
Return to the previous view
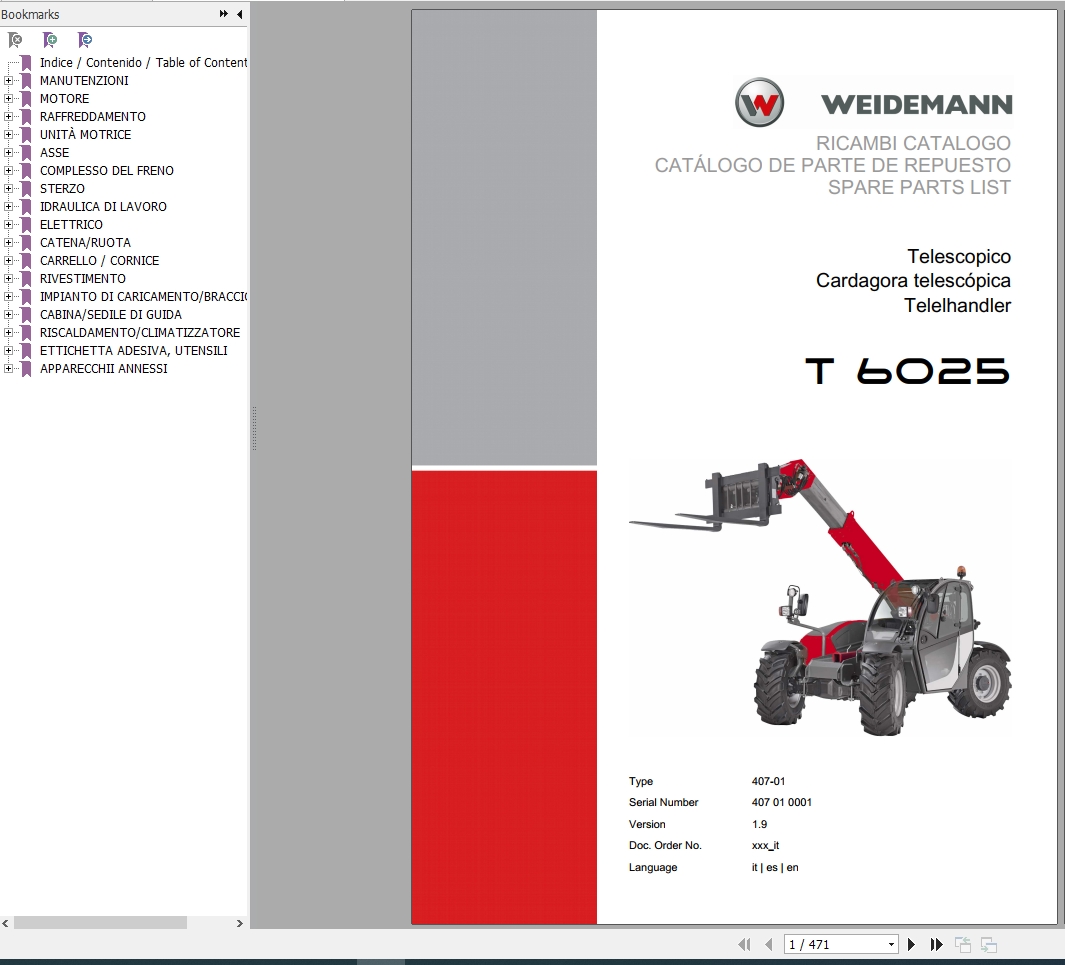pyautogui.click(x=961, y=944)
